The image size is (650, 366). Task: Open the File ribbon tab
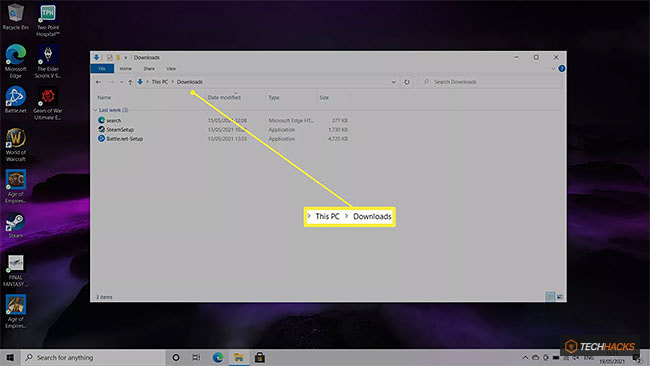click(x=102, y=68)
